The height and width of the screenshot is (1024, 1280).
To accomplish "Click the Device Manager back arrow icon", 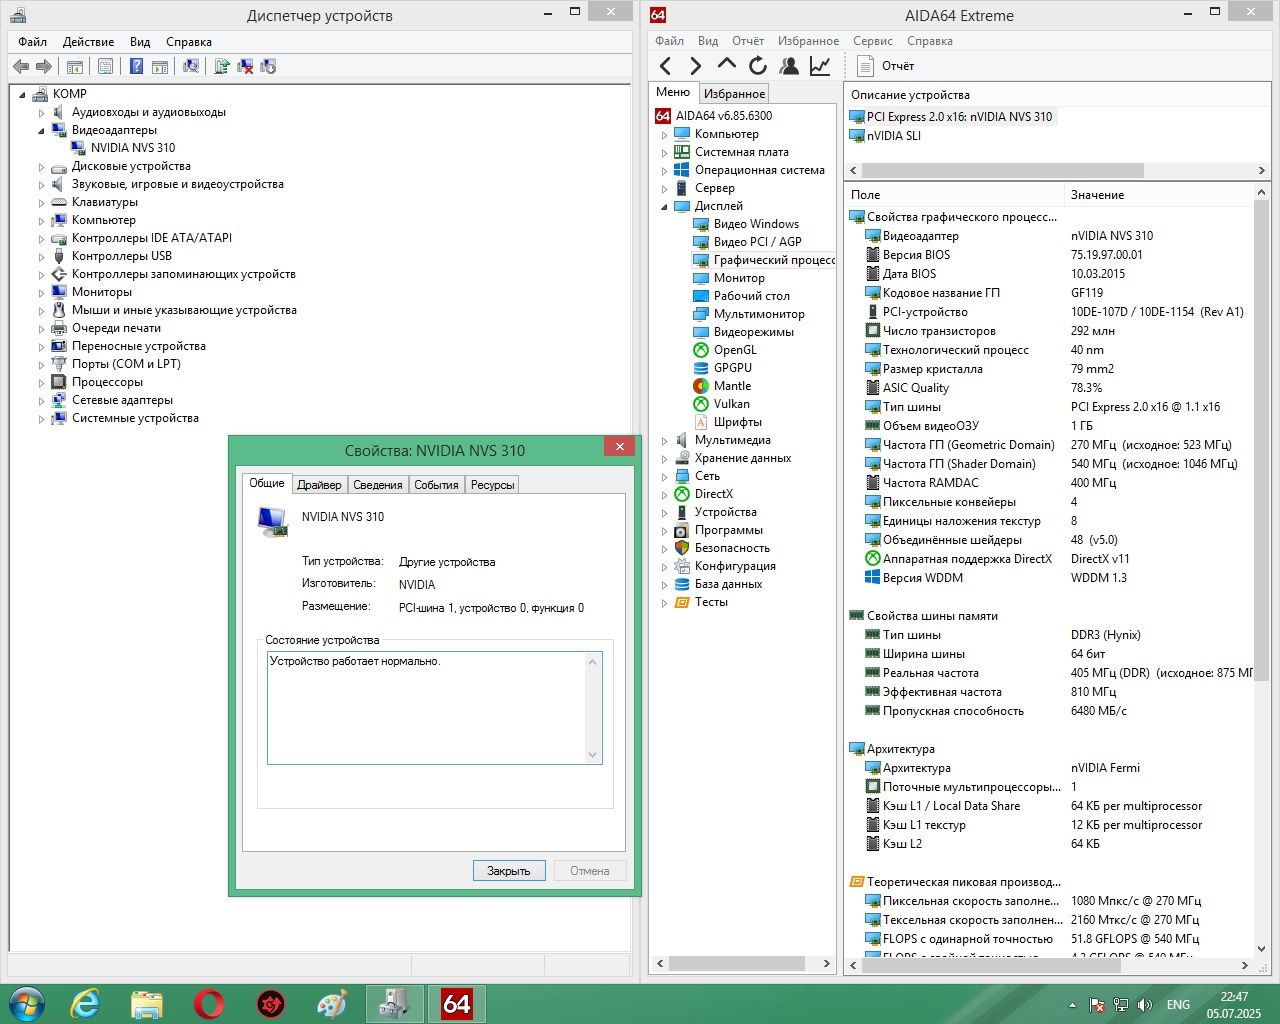I will click(x=21, y=66).
